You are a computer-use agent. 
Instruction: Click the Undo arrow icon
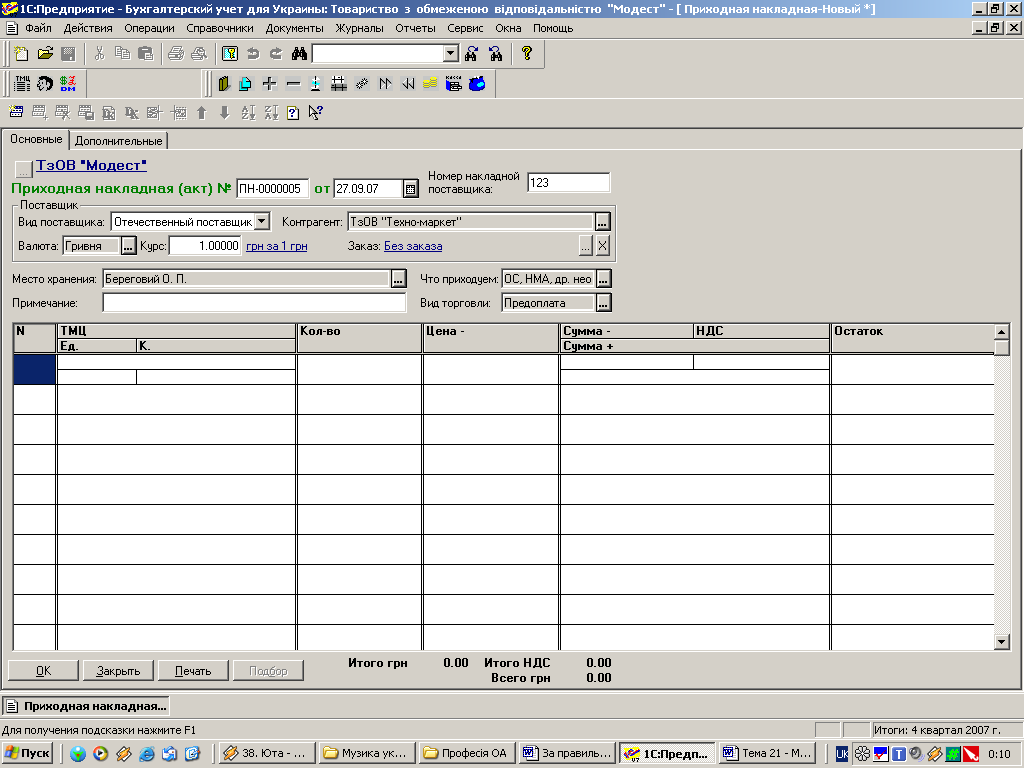[253, 54]
